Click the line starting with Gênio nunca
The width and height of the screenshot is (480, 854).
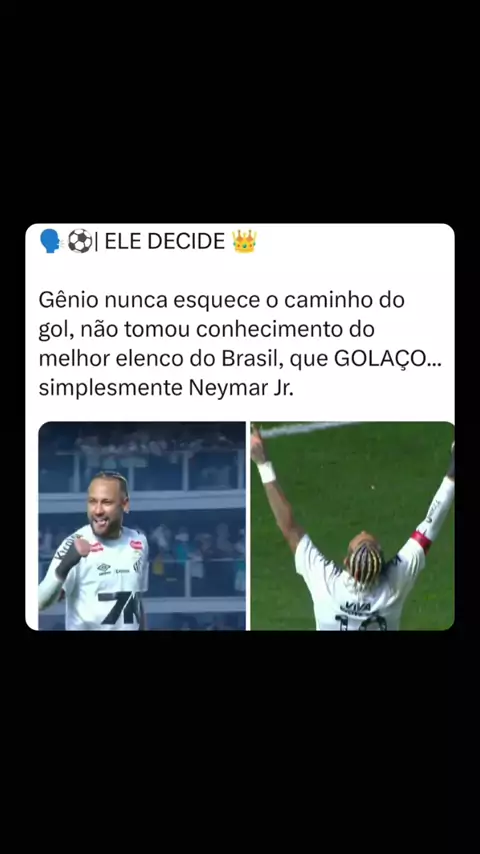222,301
